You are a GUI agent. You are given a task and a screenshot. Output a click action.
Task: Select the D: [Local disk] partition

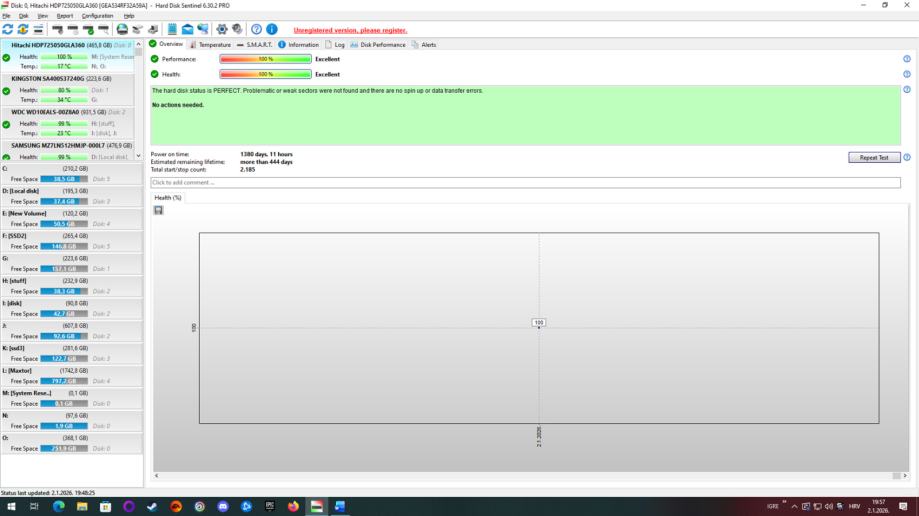72,196
